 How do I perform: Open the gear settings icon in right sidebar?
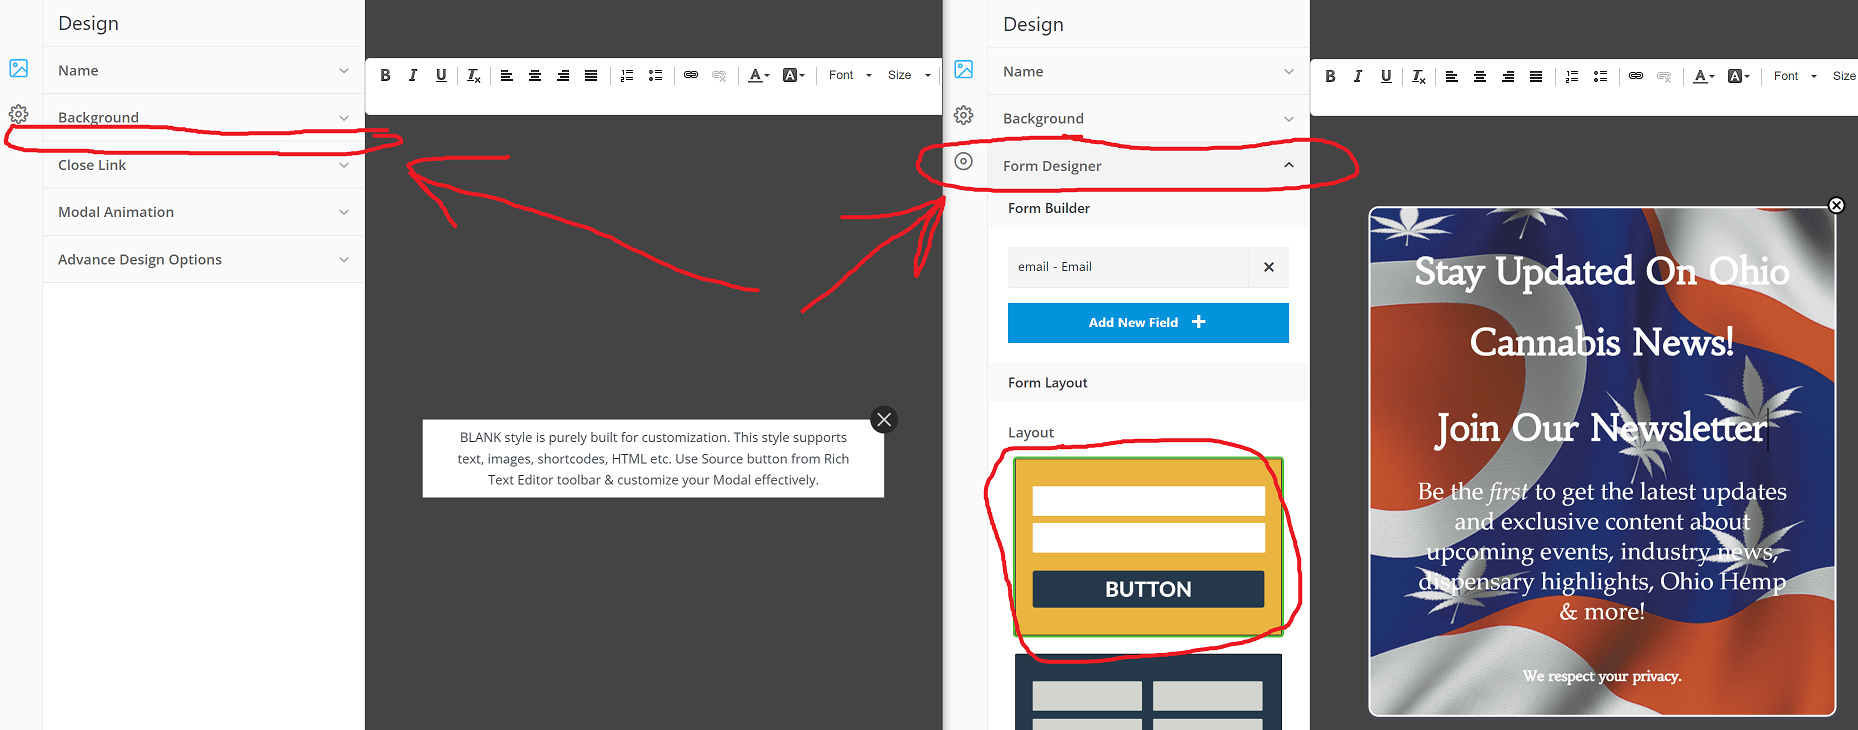click(963, 115)
